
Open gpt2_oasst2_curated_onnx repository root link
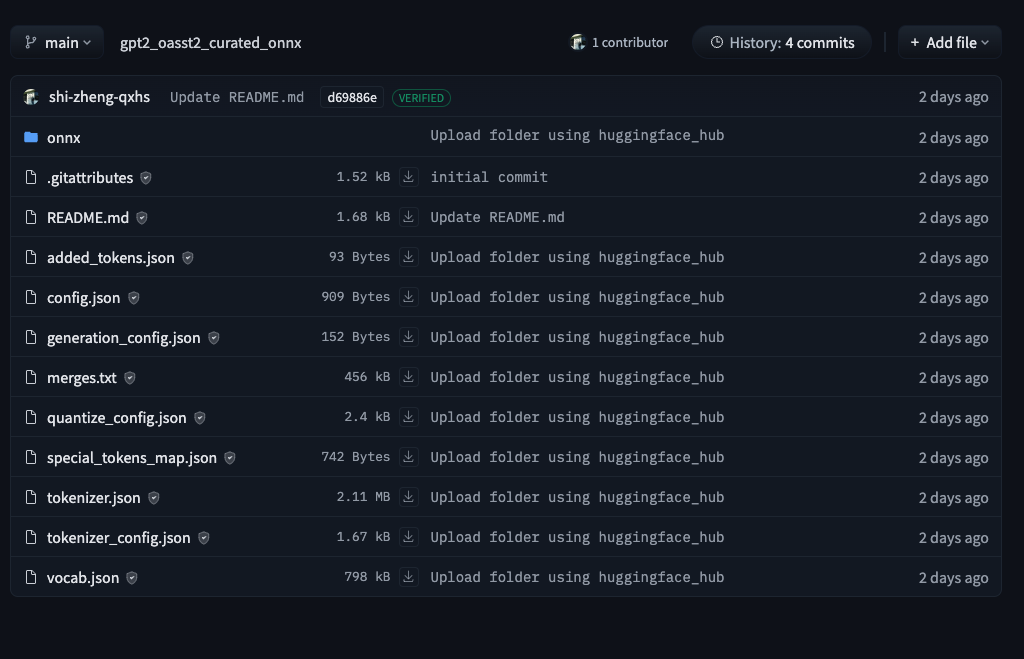[x=210, y=43]
